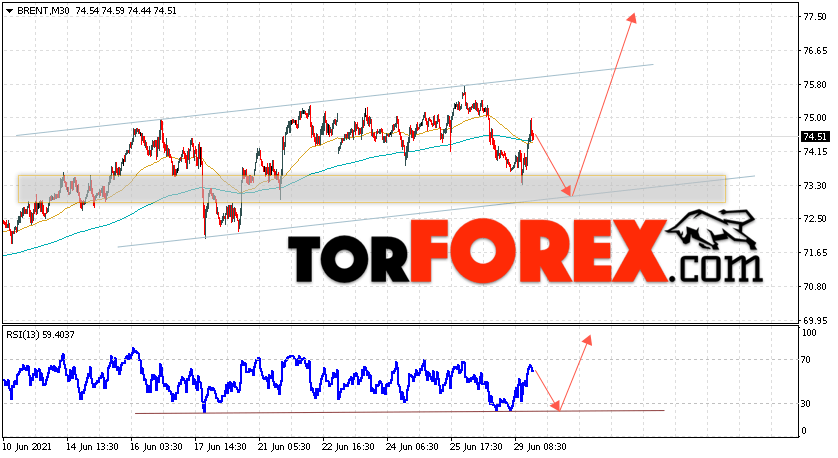Click the RSI(13) 59.4037 indicator label
The width and height of the screenshot is (838, 458).
(x=41, y=335)
